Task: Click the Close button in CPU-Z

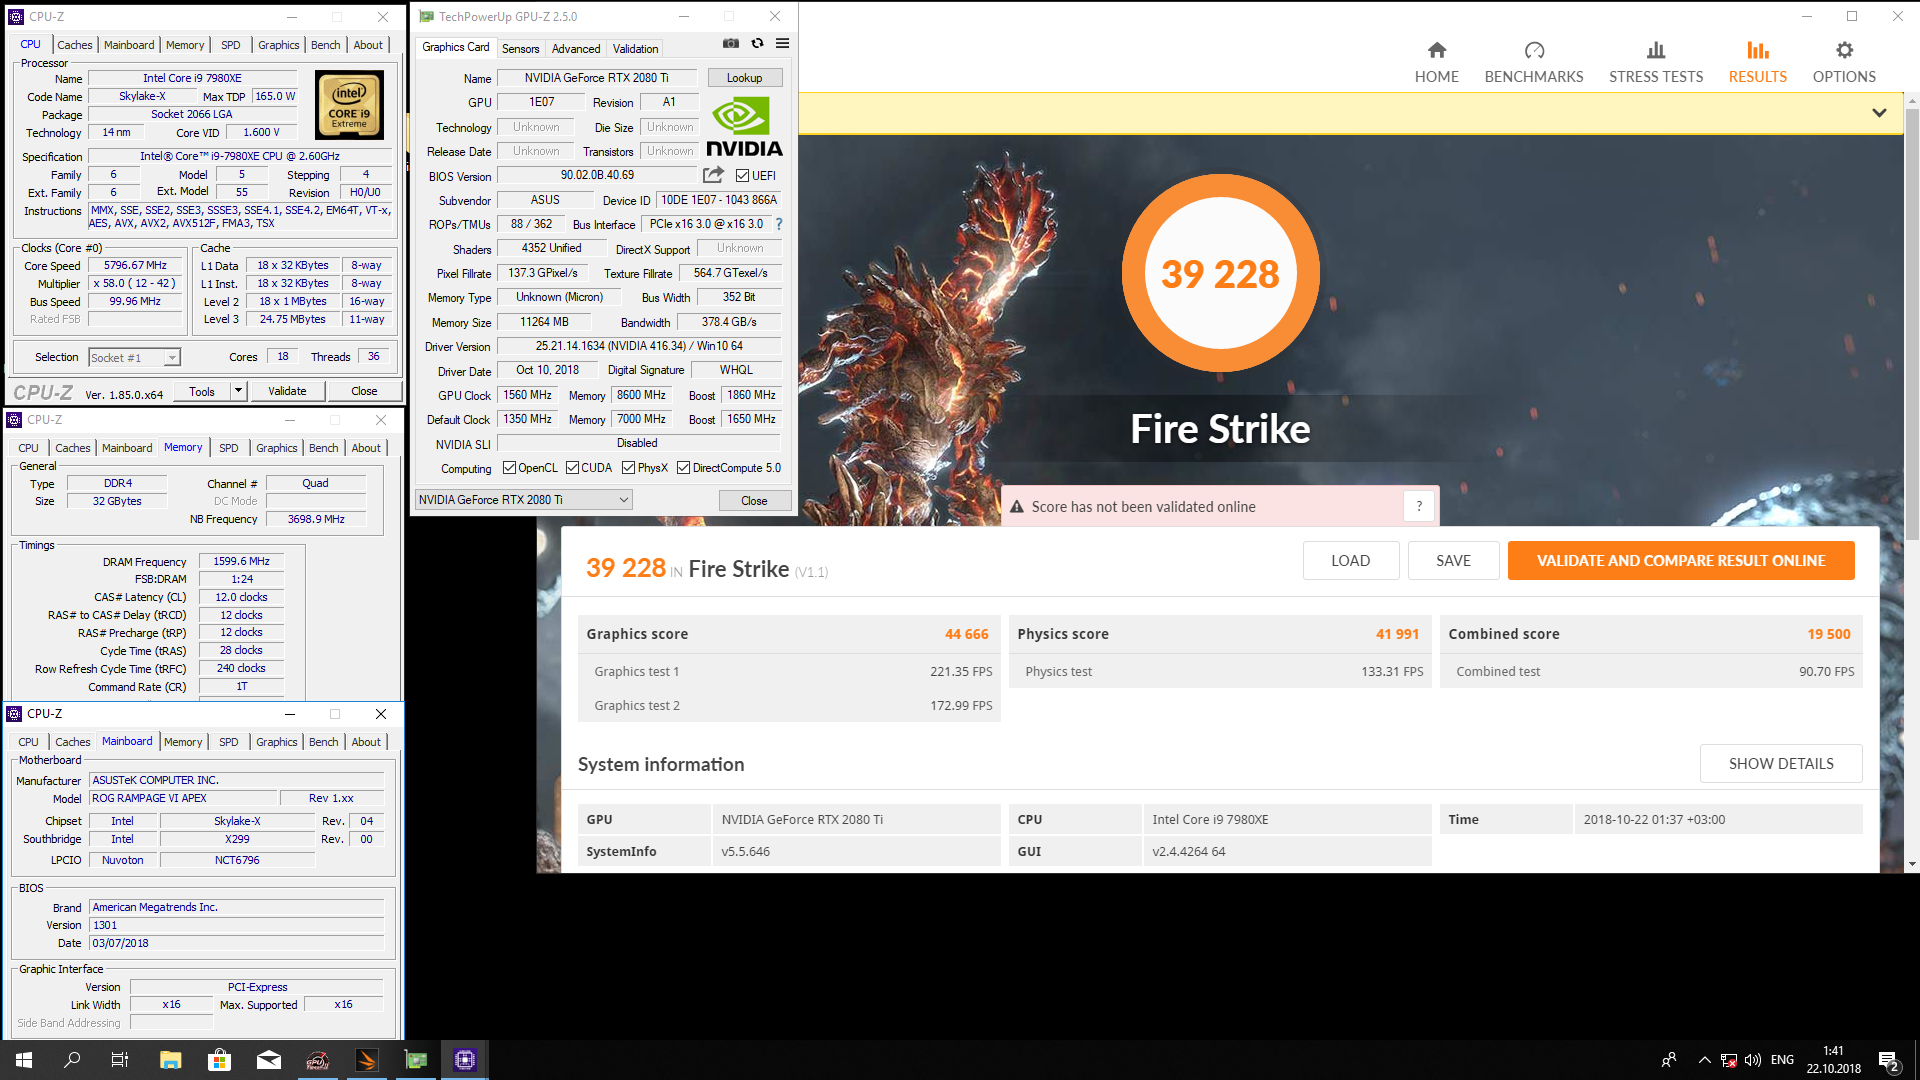Action: click(364, 391)
